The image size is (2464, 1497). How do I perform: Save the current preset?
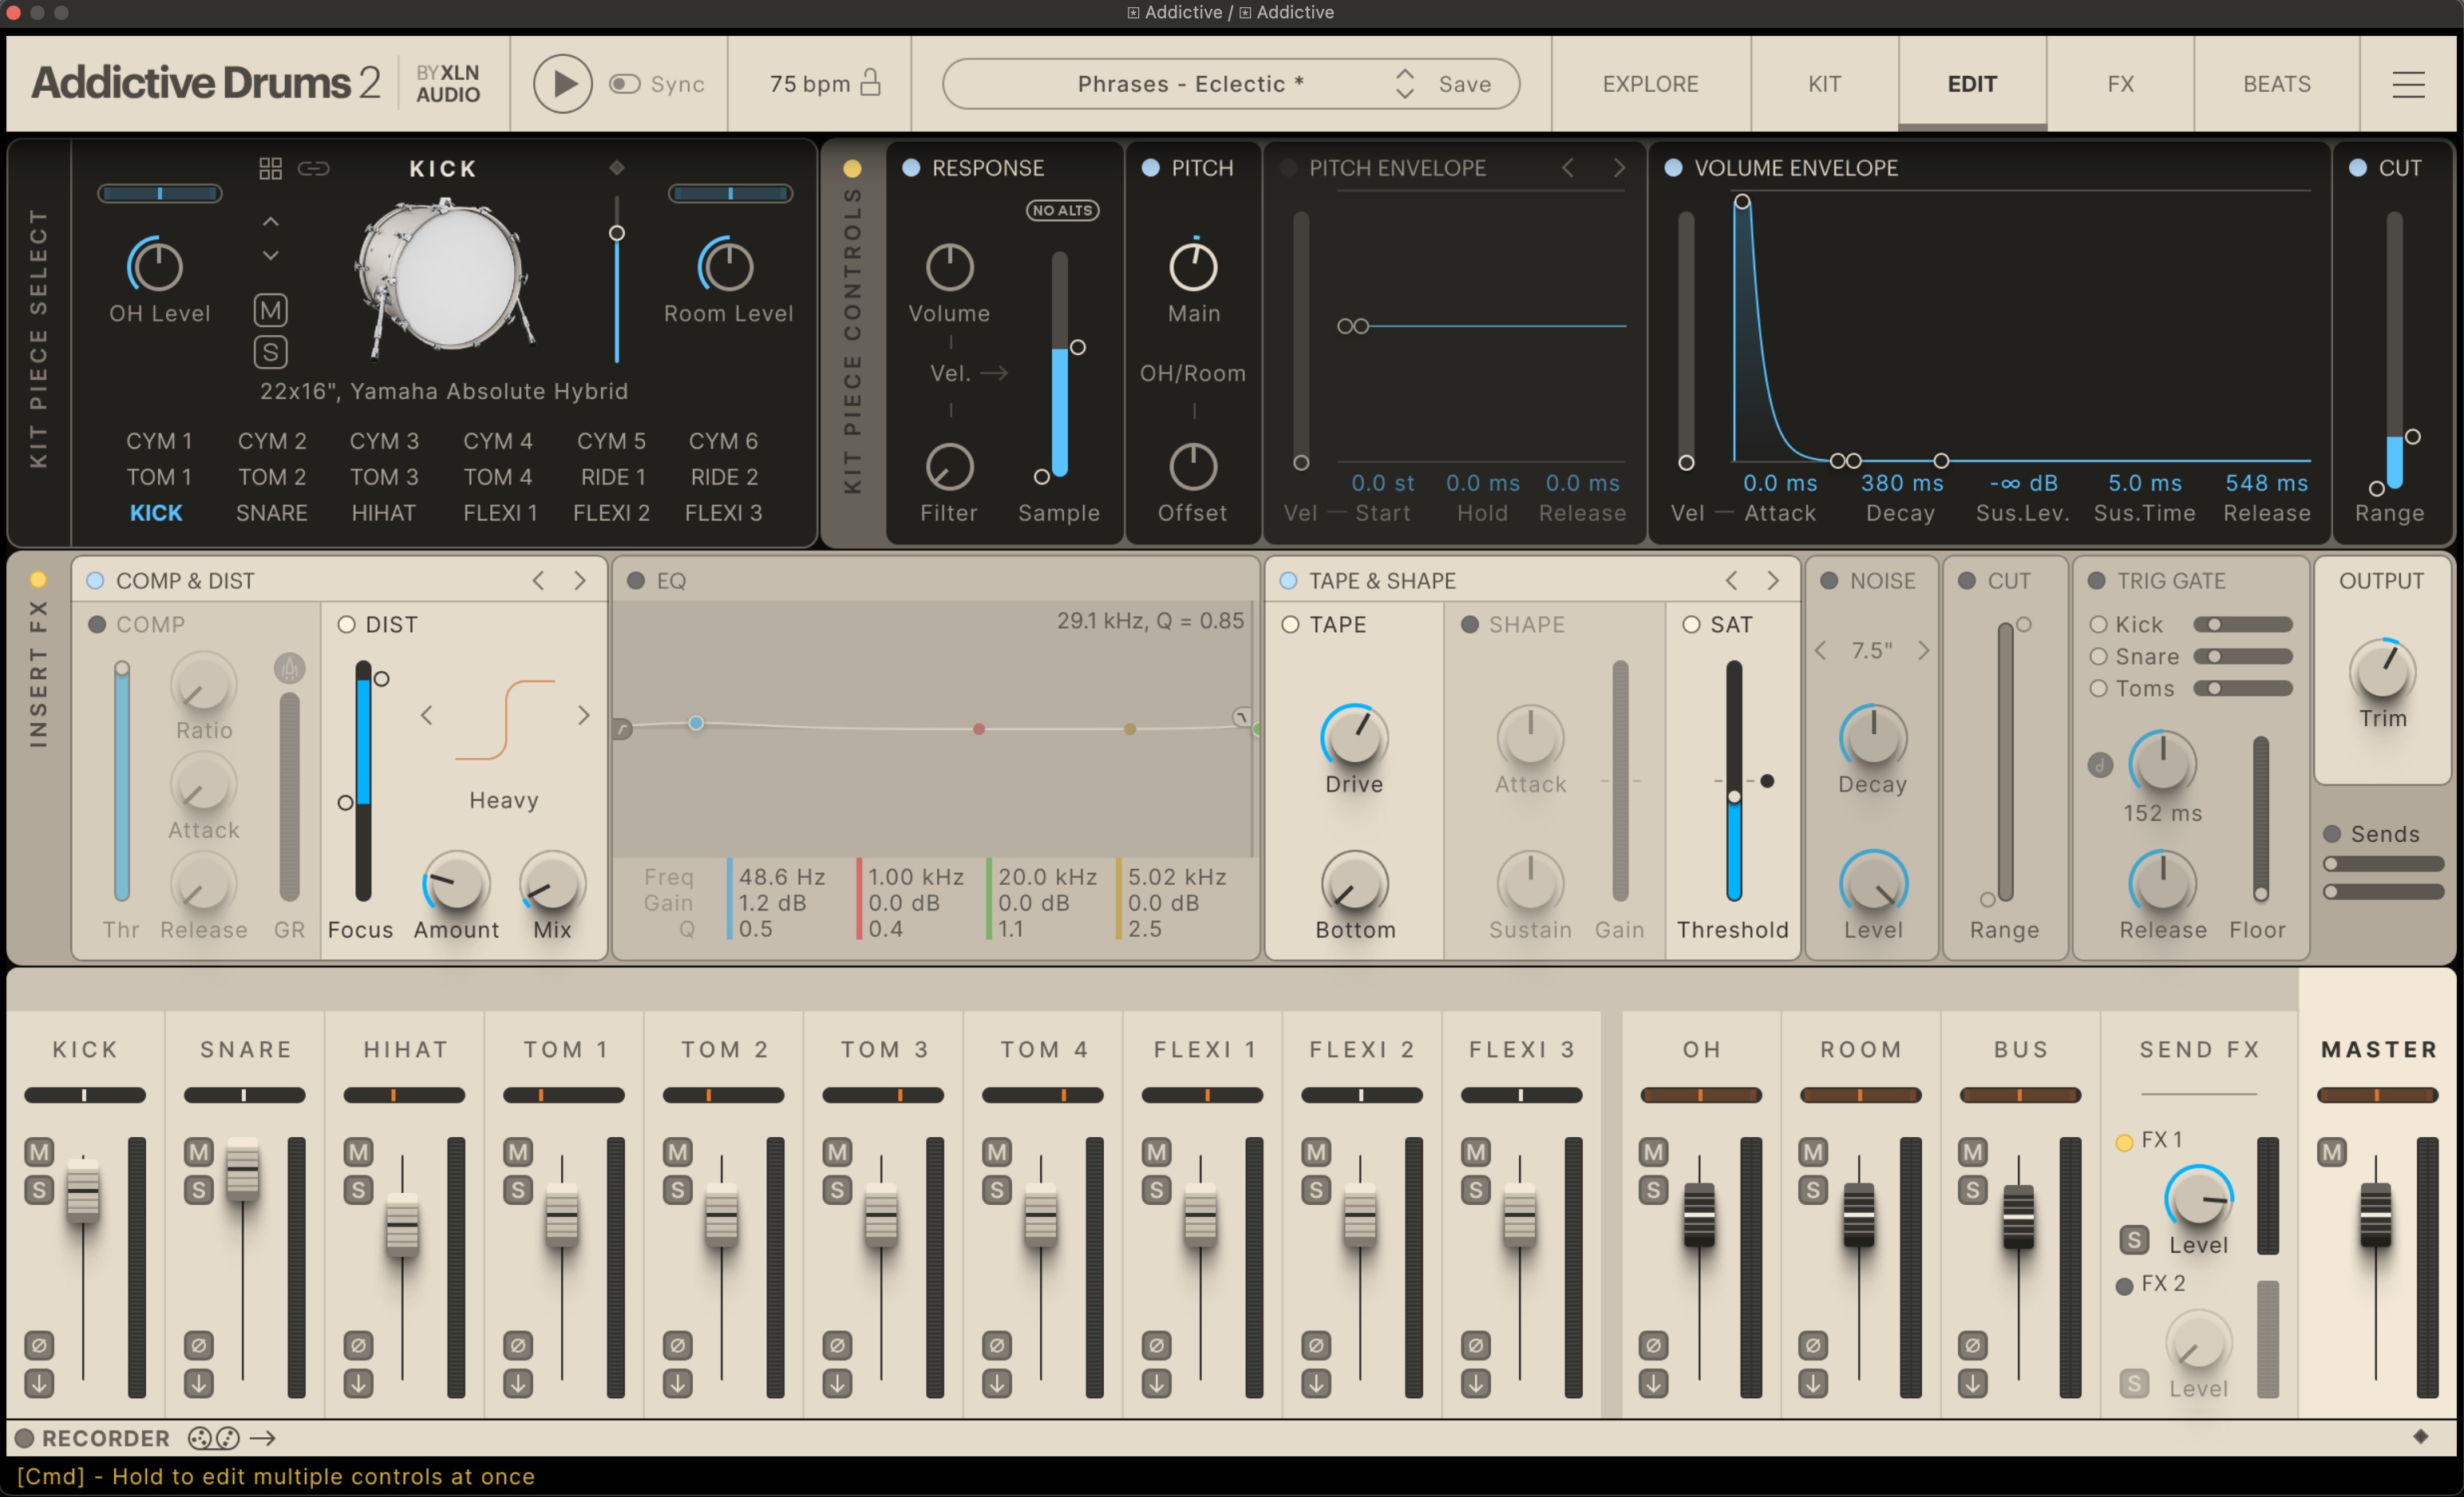point(1465,84)
